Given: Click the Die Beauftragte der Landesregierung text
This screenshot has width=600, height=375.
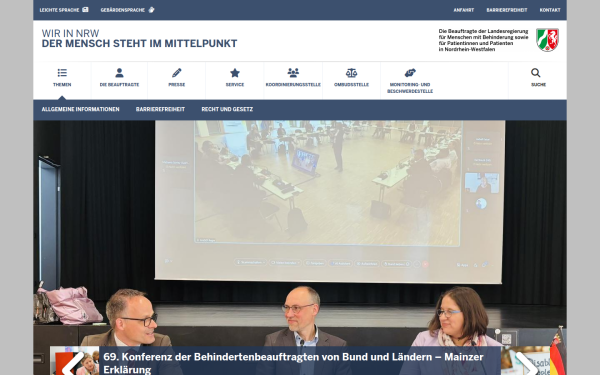Looking at the screenshot, I should (x=483, y=40).
